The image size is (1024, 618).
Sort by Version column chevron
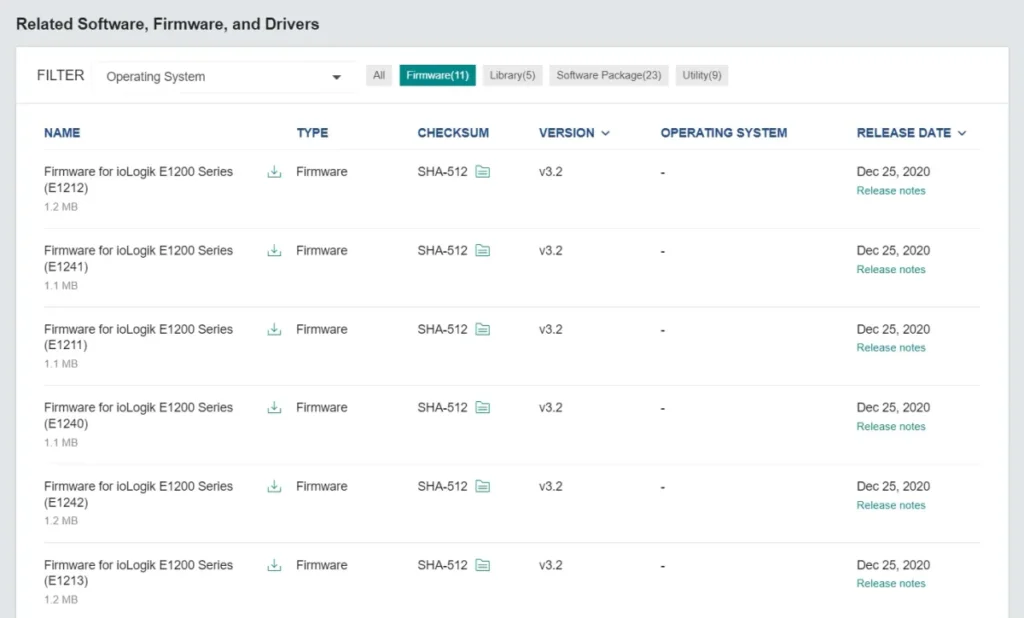(x=605, y=133)
